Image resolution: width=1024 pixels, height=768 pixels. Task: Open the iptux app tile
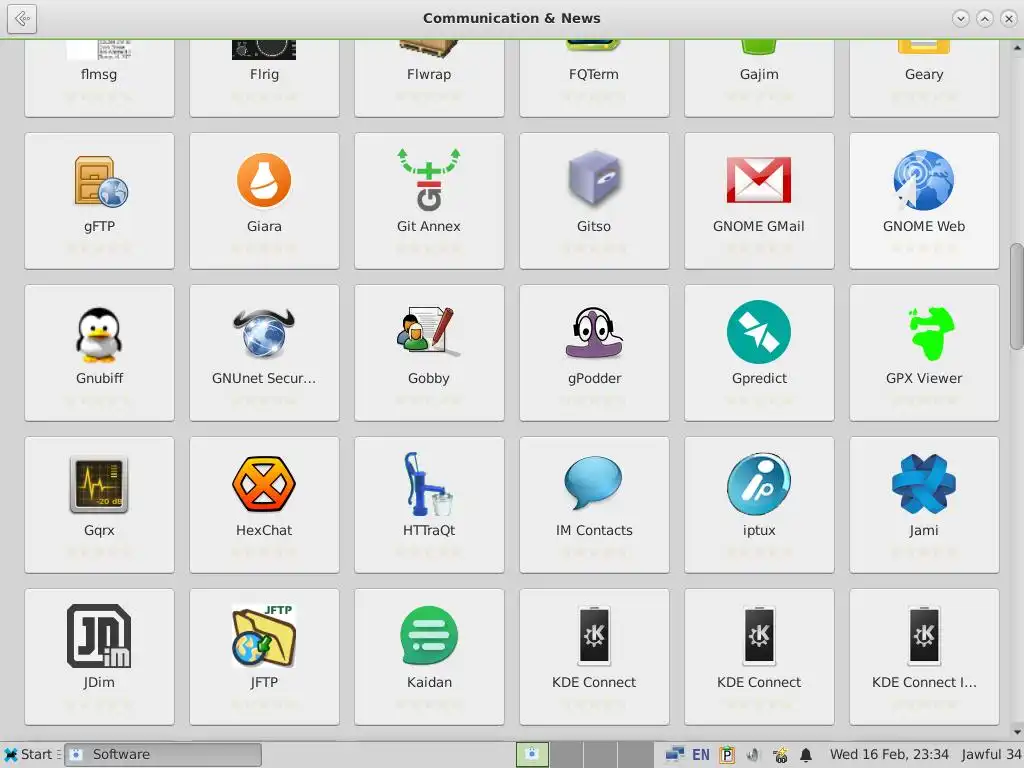tap(759, 505)
